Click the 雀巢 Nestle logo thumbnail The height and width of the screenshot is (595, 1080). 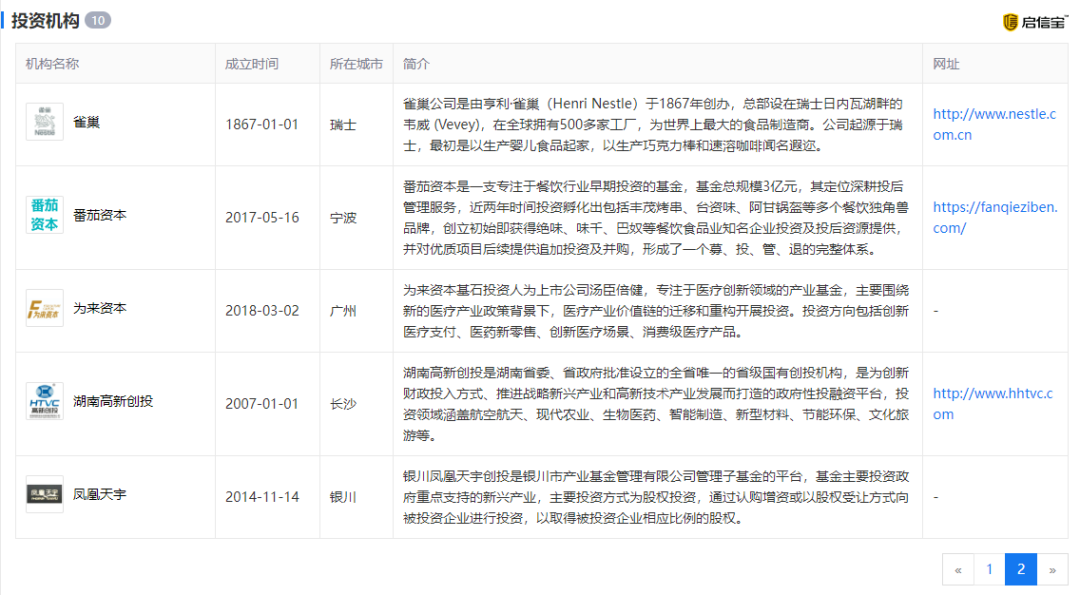[x=45, y=122]
